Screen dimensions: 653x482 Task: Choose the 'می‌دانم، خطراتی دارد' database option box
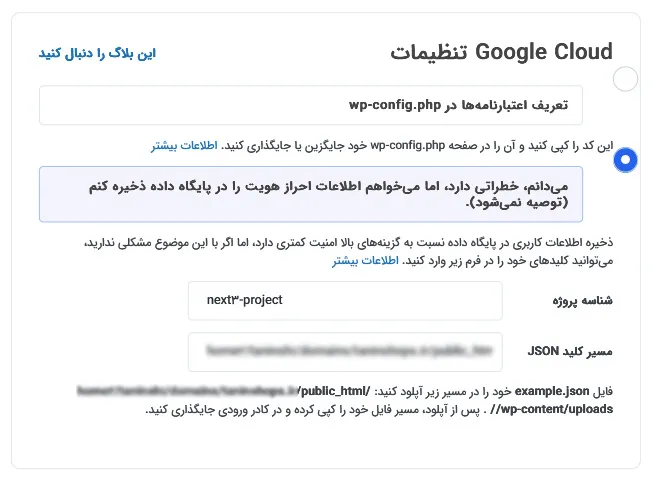pos(311,194)
